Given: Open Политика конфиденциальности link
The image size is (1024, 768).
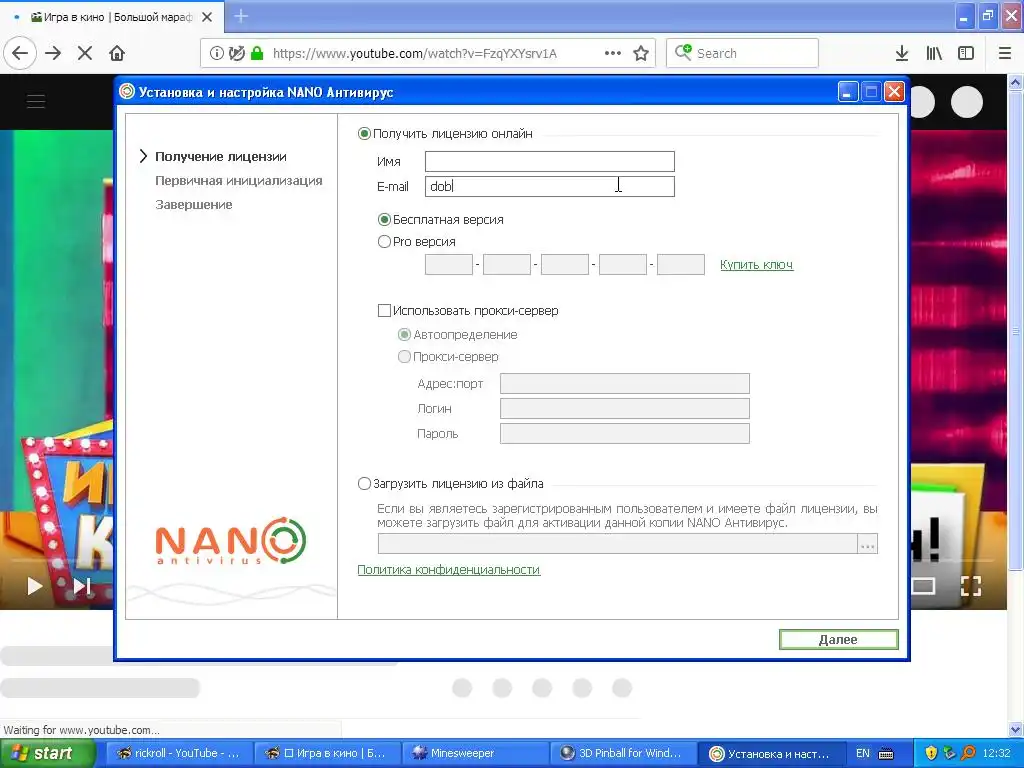Looking at the screenshot, I should point(449,569).
